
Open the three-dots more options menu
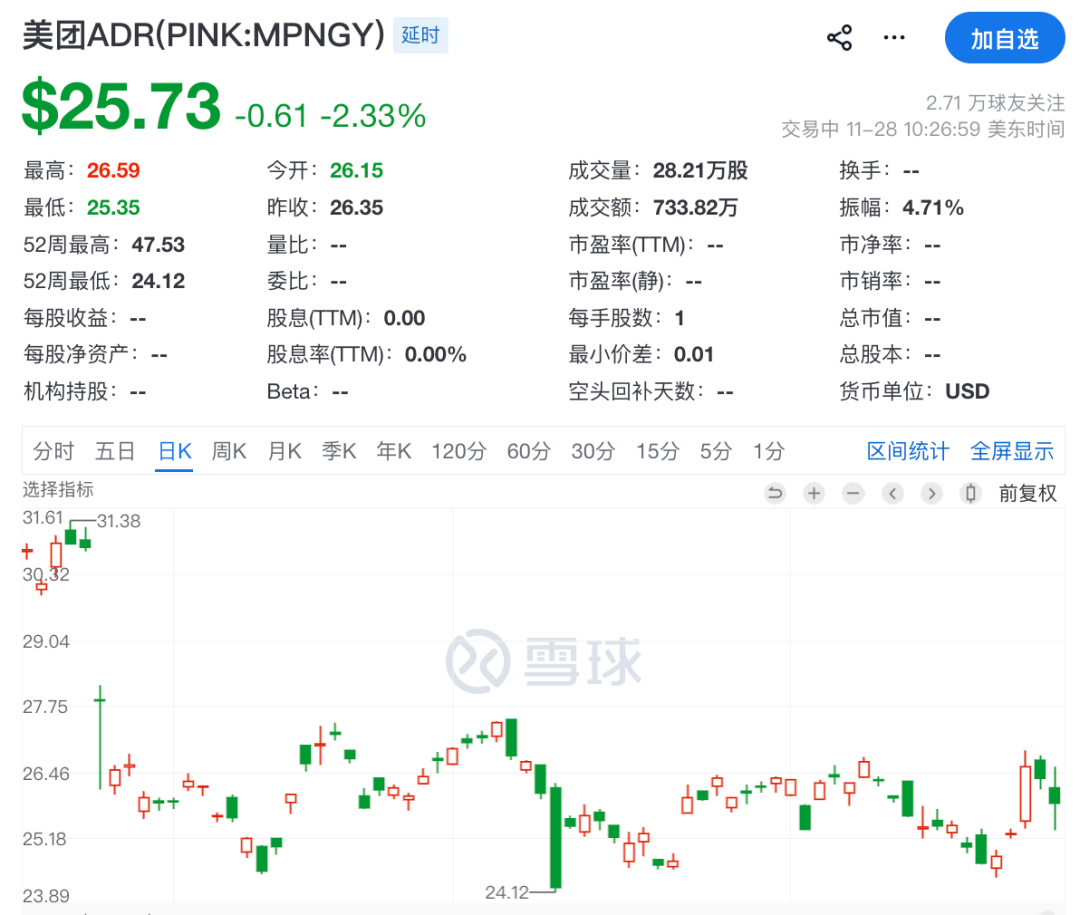pos(894,37)
